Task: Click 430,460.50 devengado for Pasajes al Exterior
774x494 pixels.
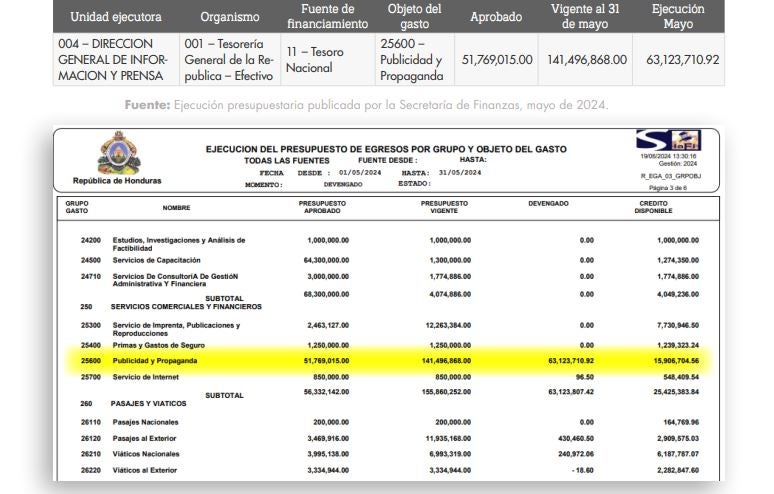Action: pyautogui.click(x=576, y=438)
